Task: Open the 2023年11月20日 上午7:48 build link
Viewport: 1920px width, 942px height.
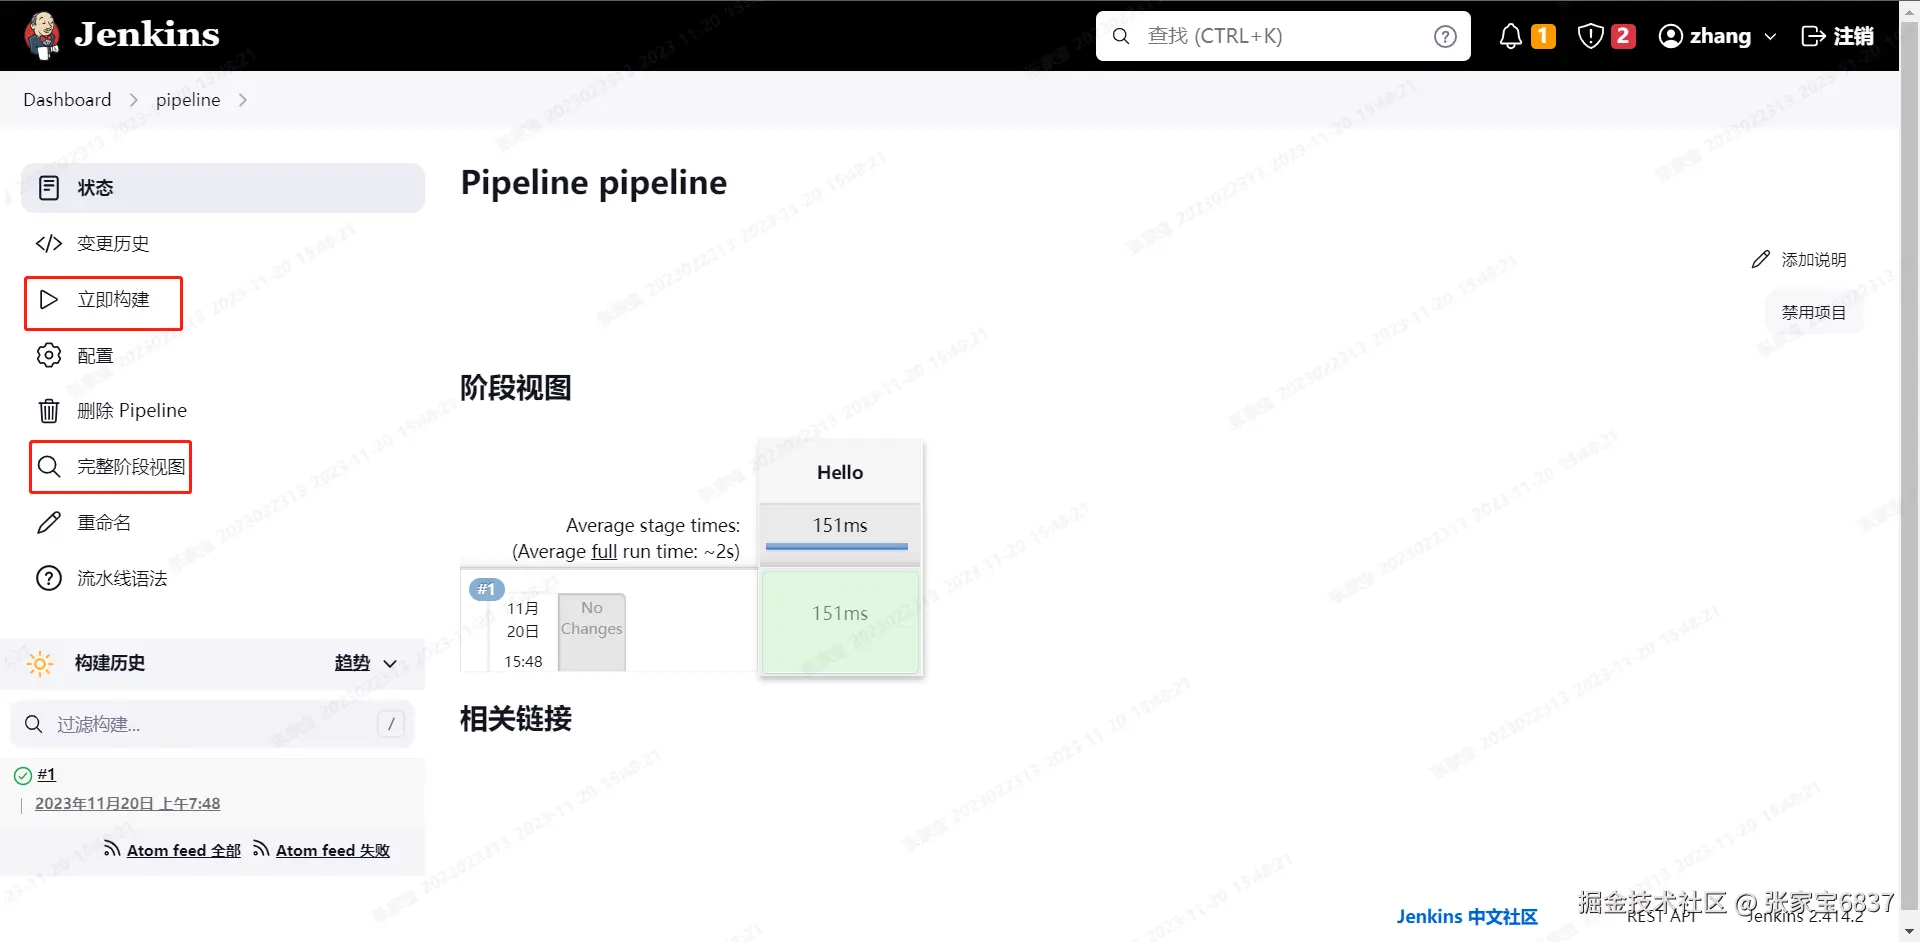Action: [127, 803]
